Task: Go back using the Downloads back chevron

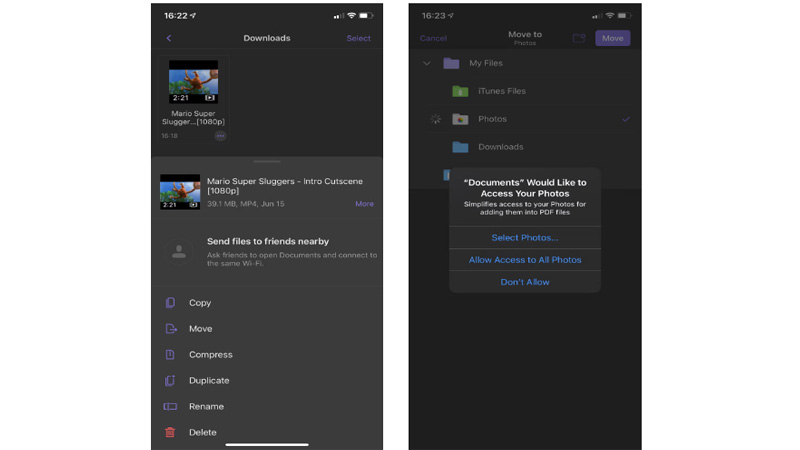Action: [x=168, y=38]
